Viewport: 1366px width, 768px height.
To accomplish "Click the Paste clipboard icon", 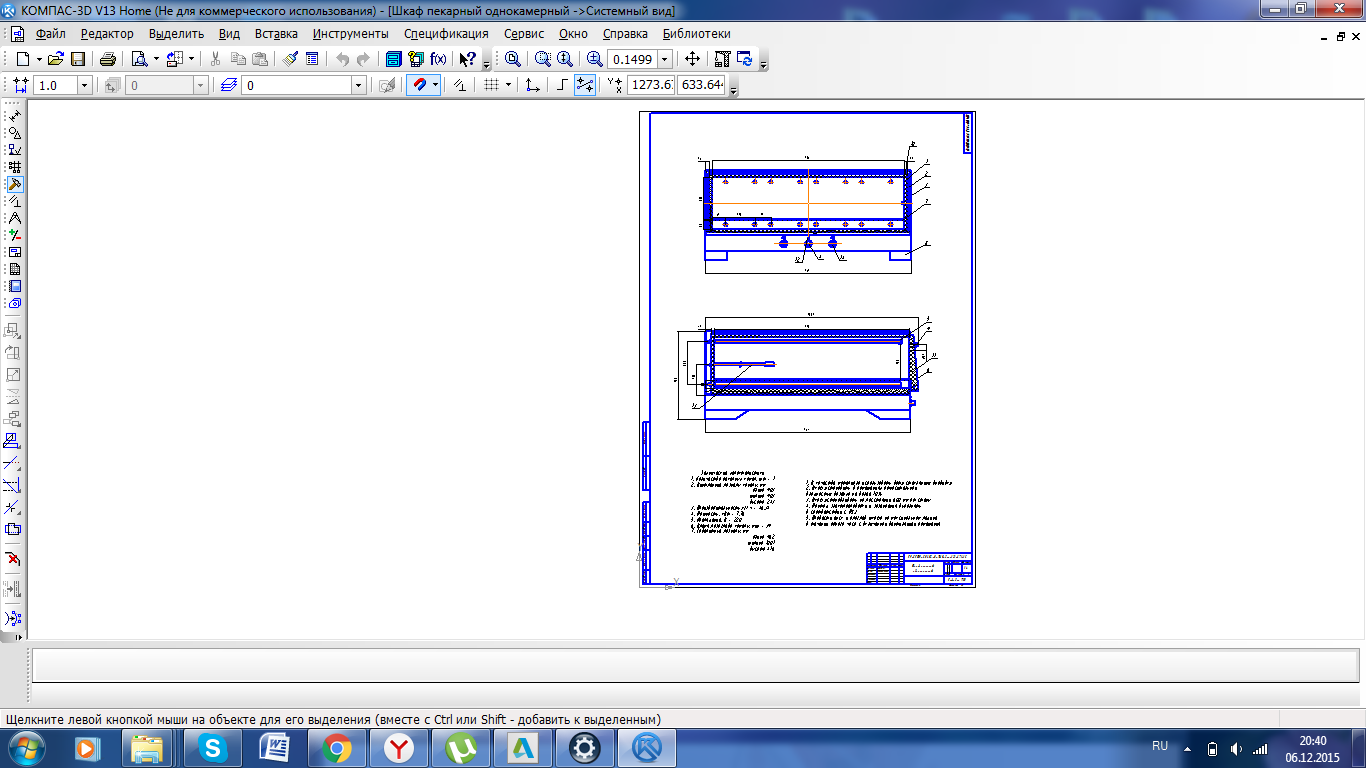I will (260, 59).
